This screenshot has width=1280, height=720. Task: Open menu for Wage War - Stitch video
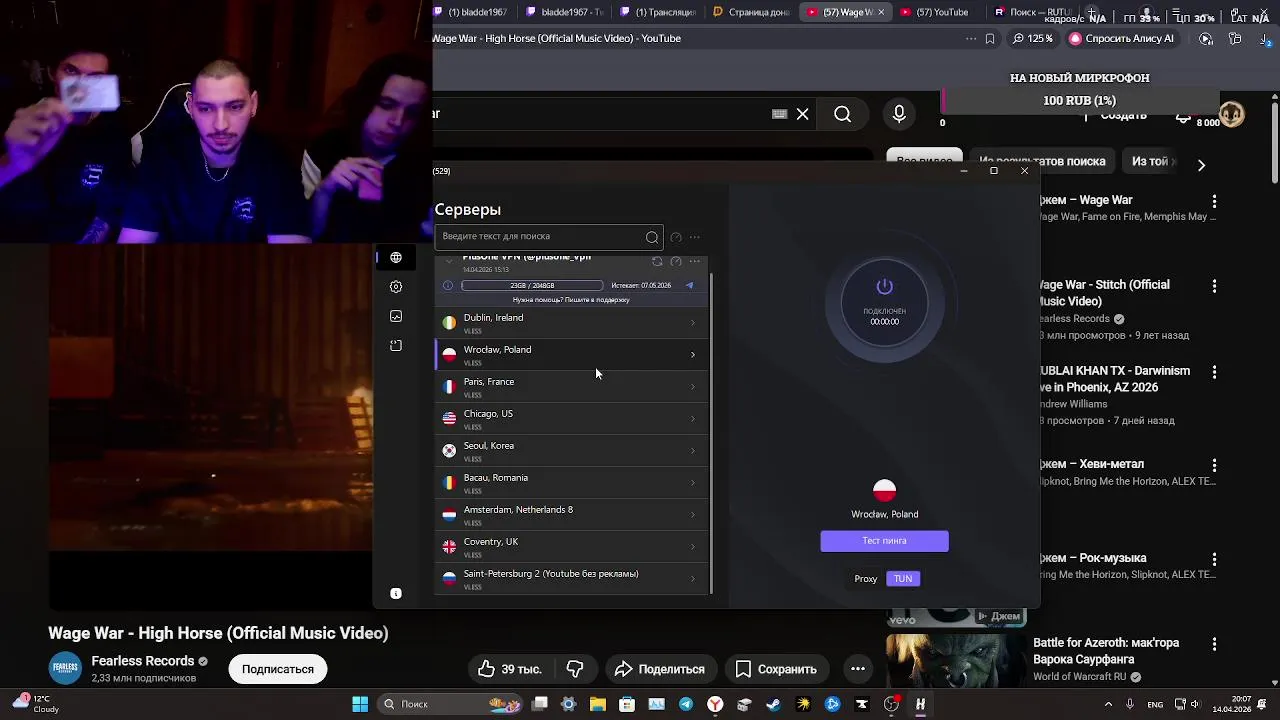coord(1214,286)
